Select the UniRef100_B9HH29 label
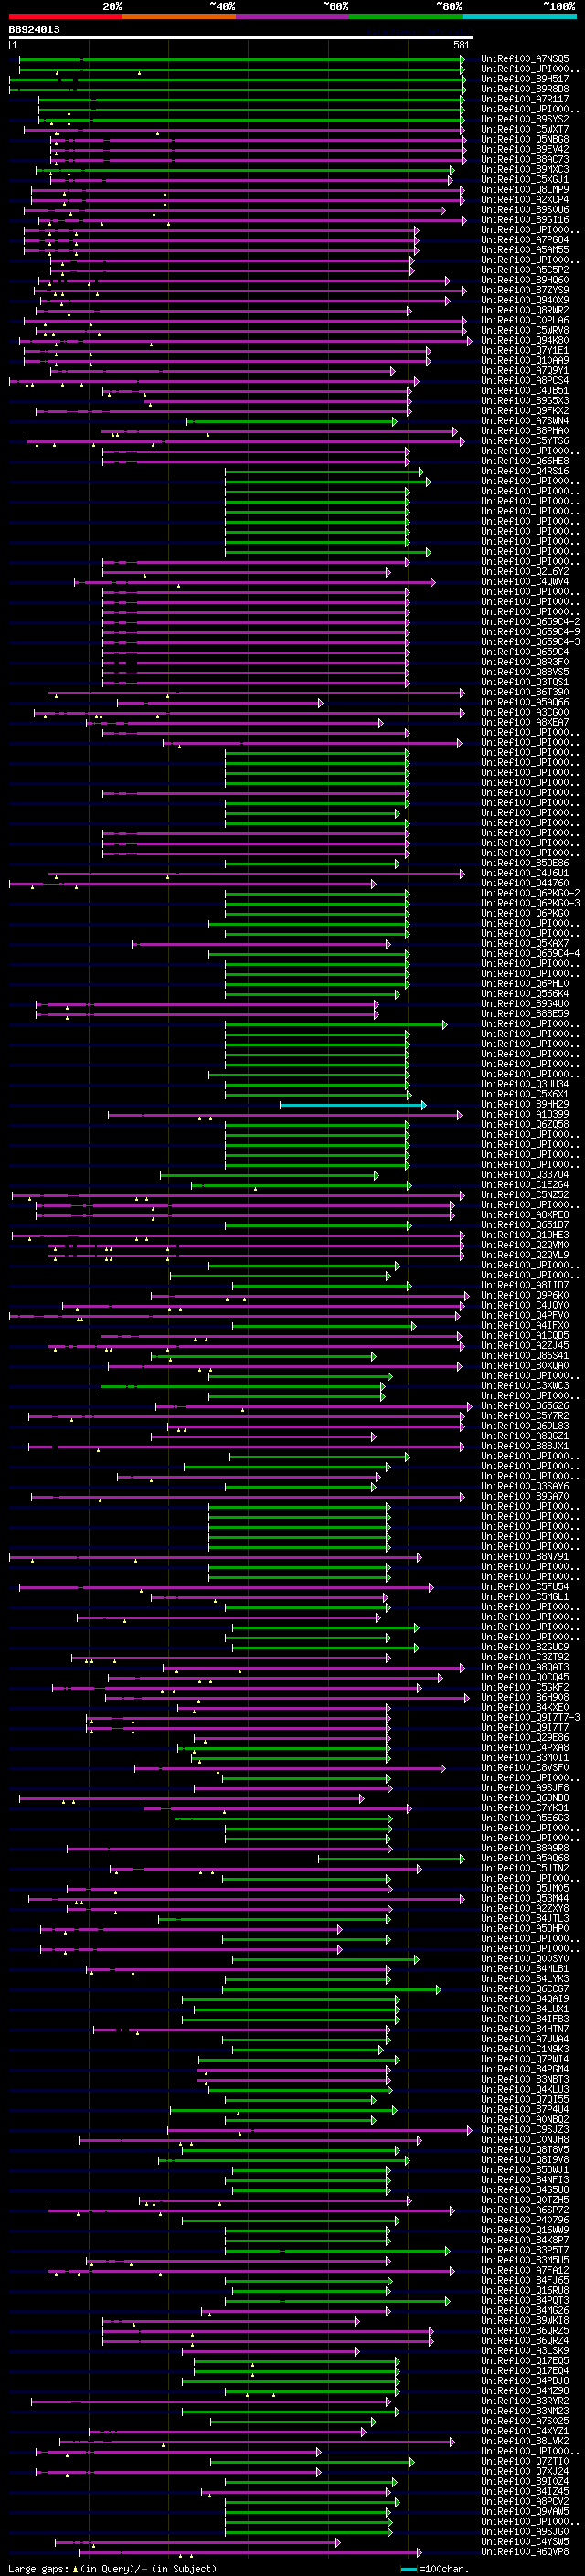 point(525,1104)
